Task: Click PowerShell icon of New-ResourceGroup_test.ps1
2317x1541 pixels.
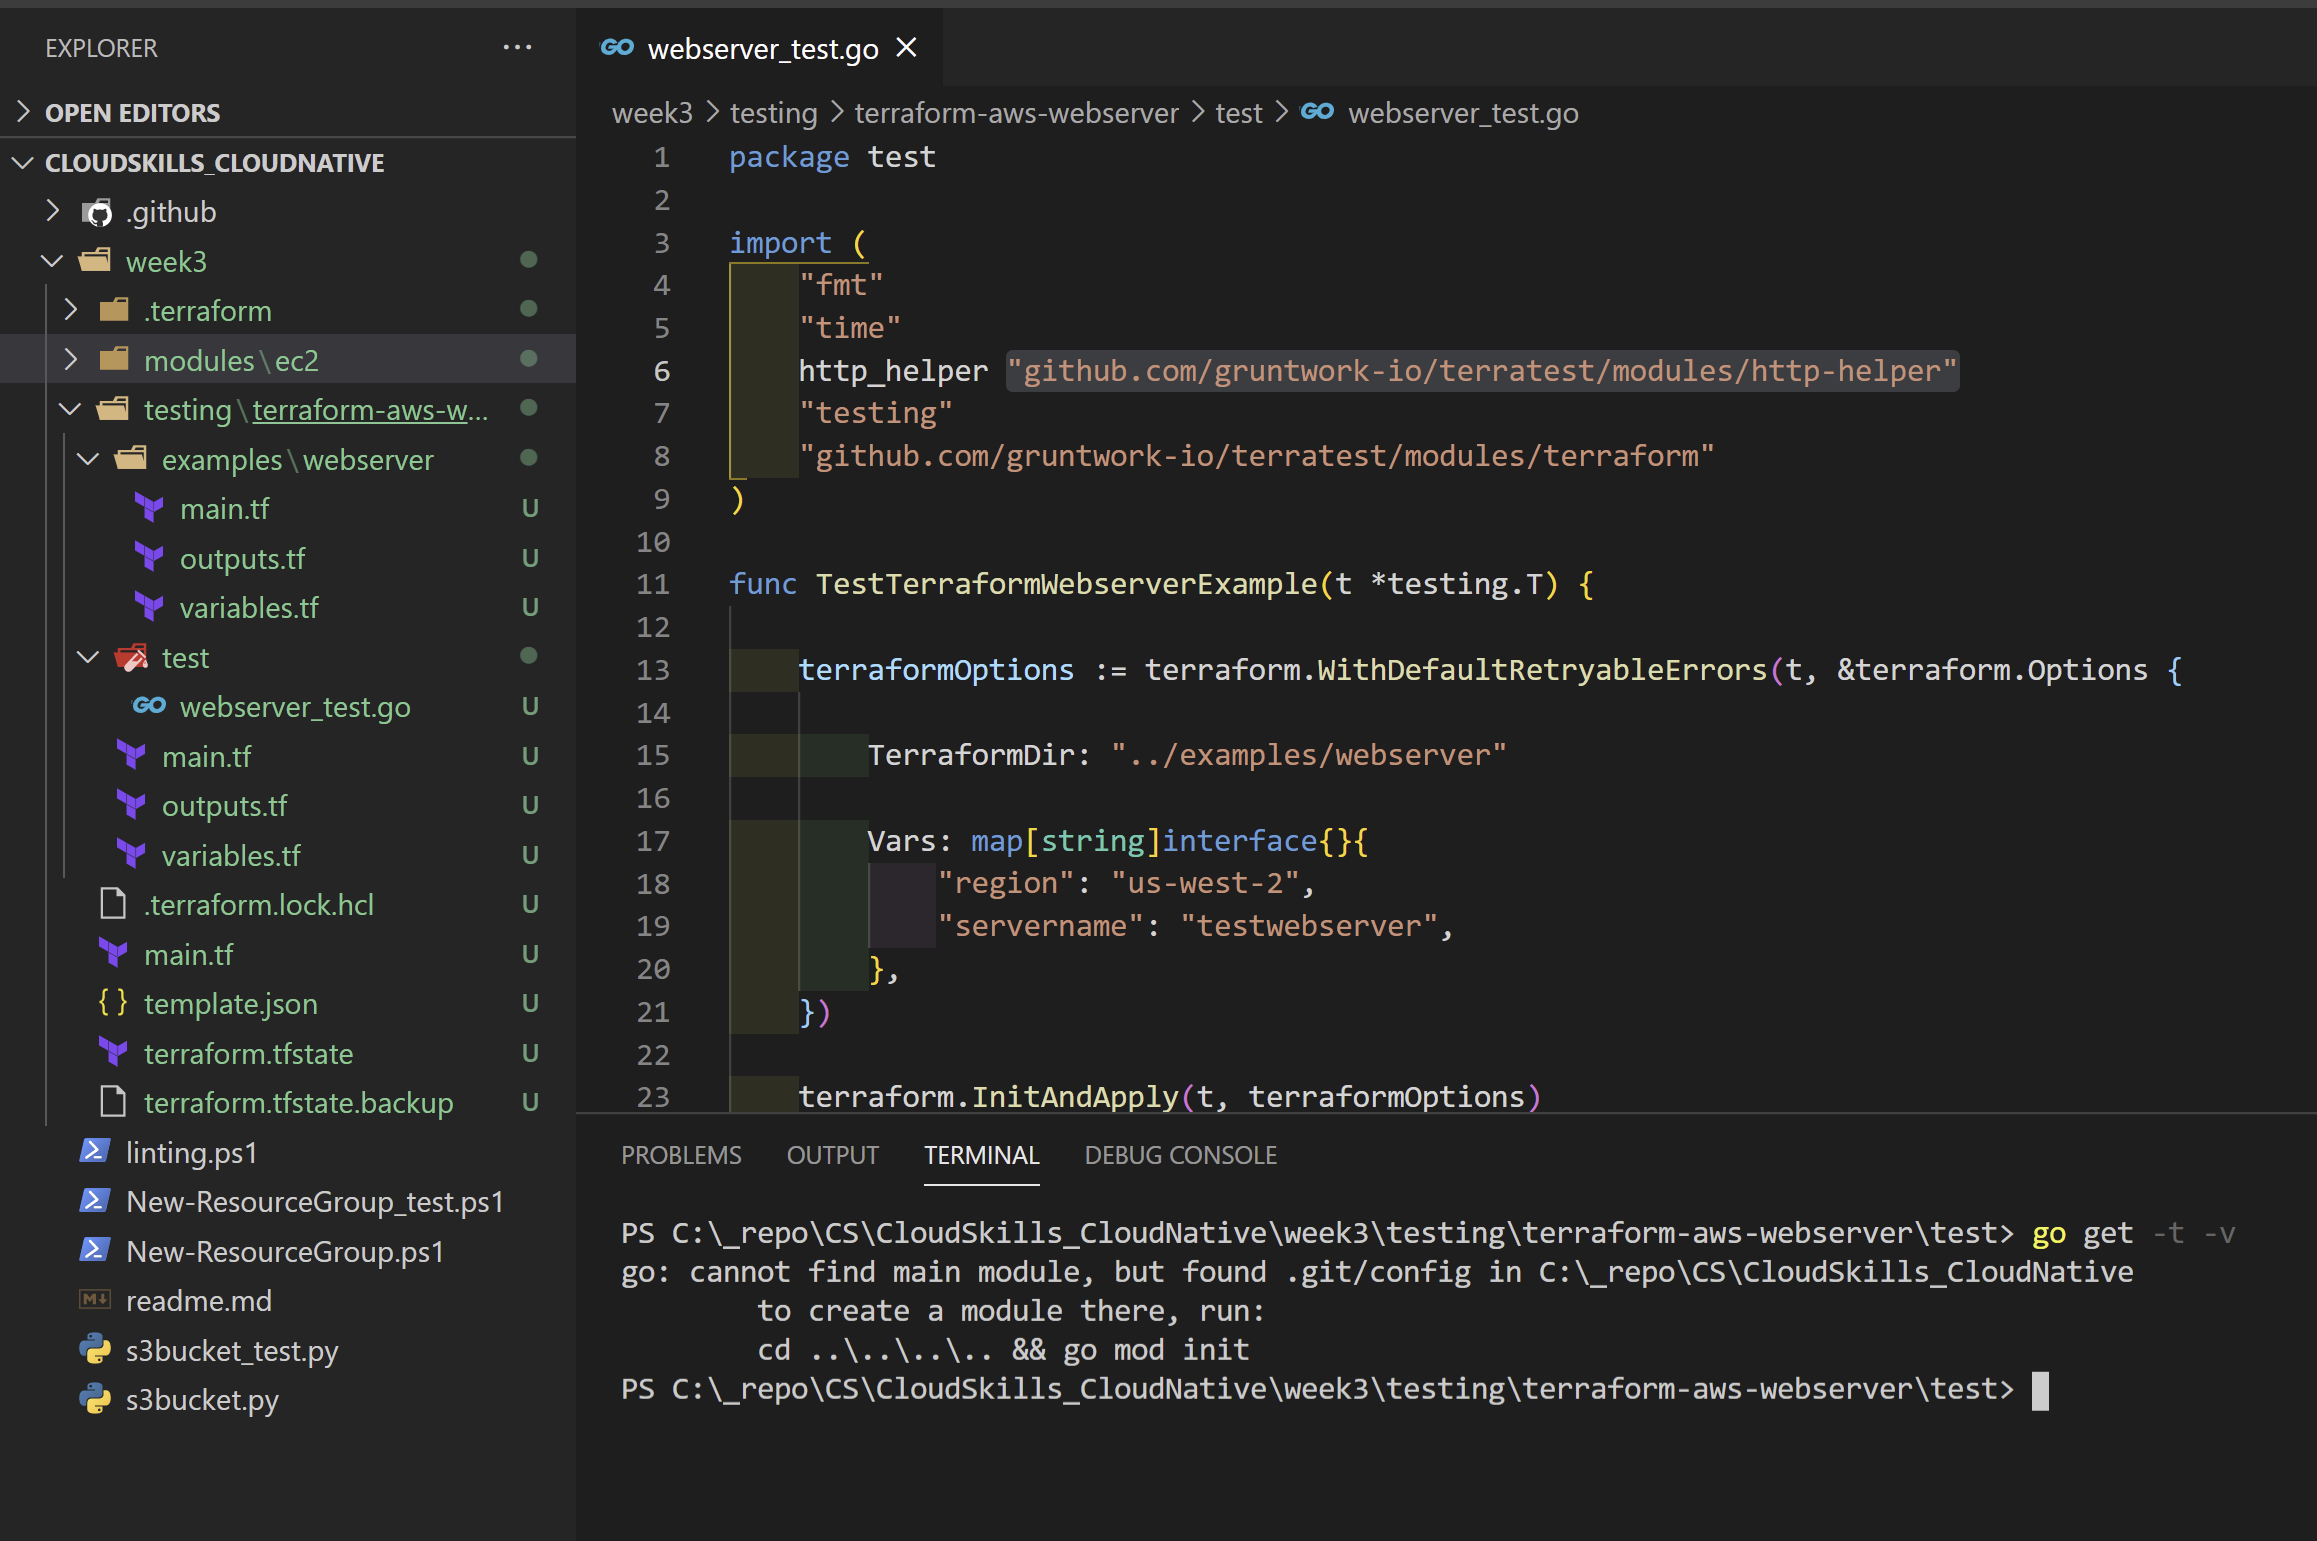Action: [x=95, y=1201]
